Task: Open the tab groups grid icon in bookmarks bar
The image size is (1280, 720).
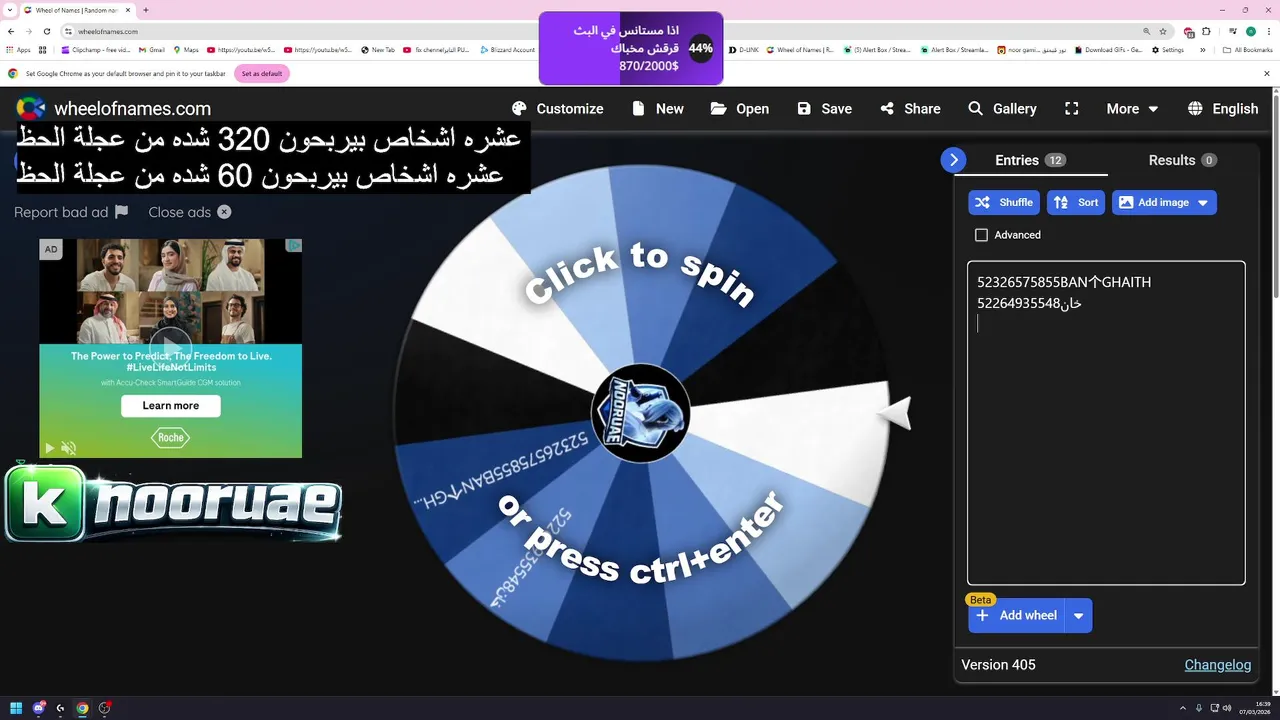Action: 43,49
